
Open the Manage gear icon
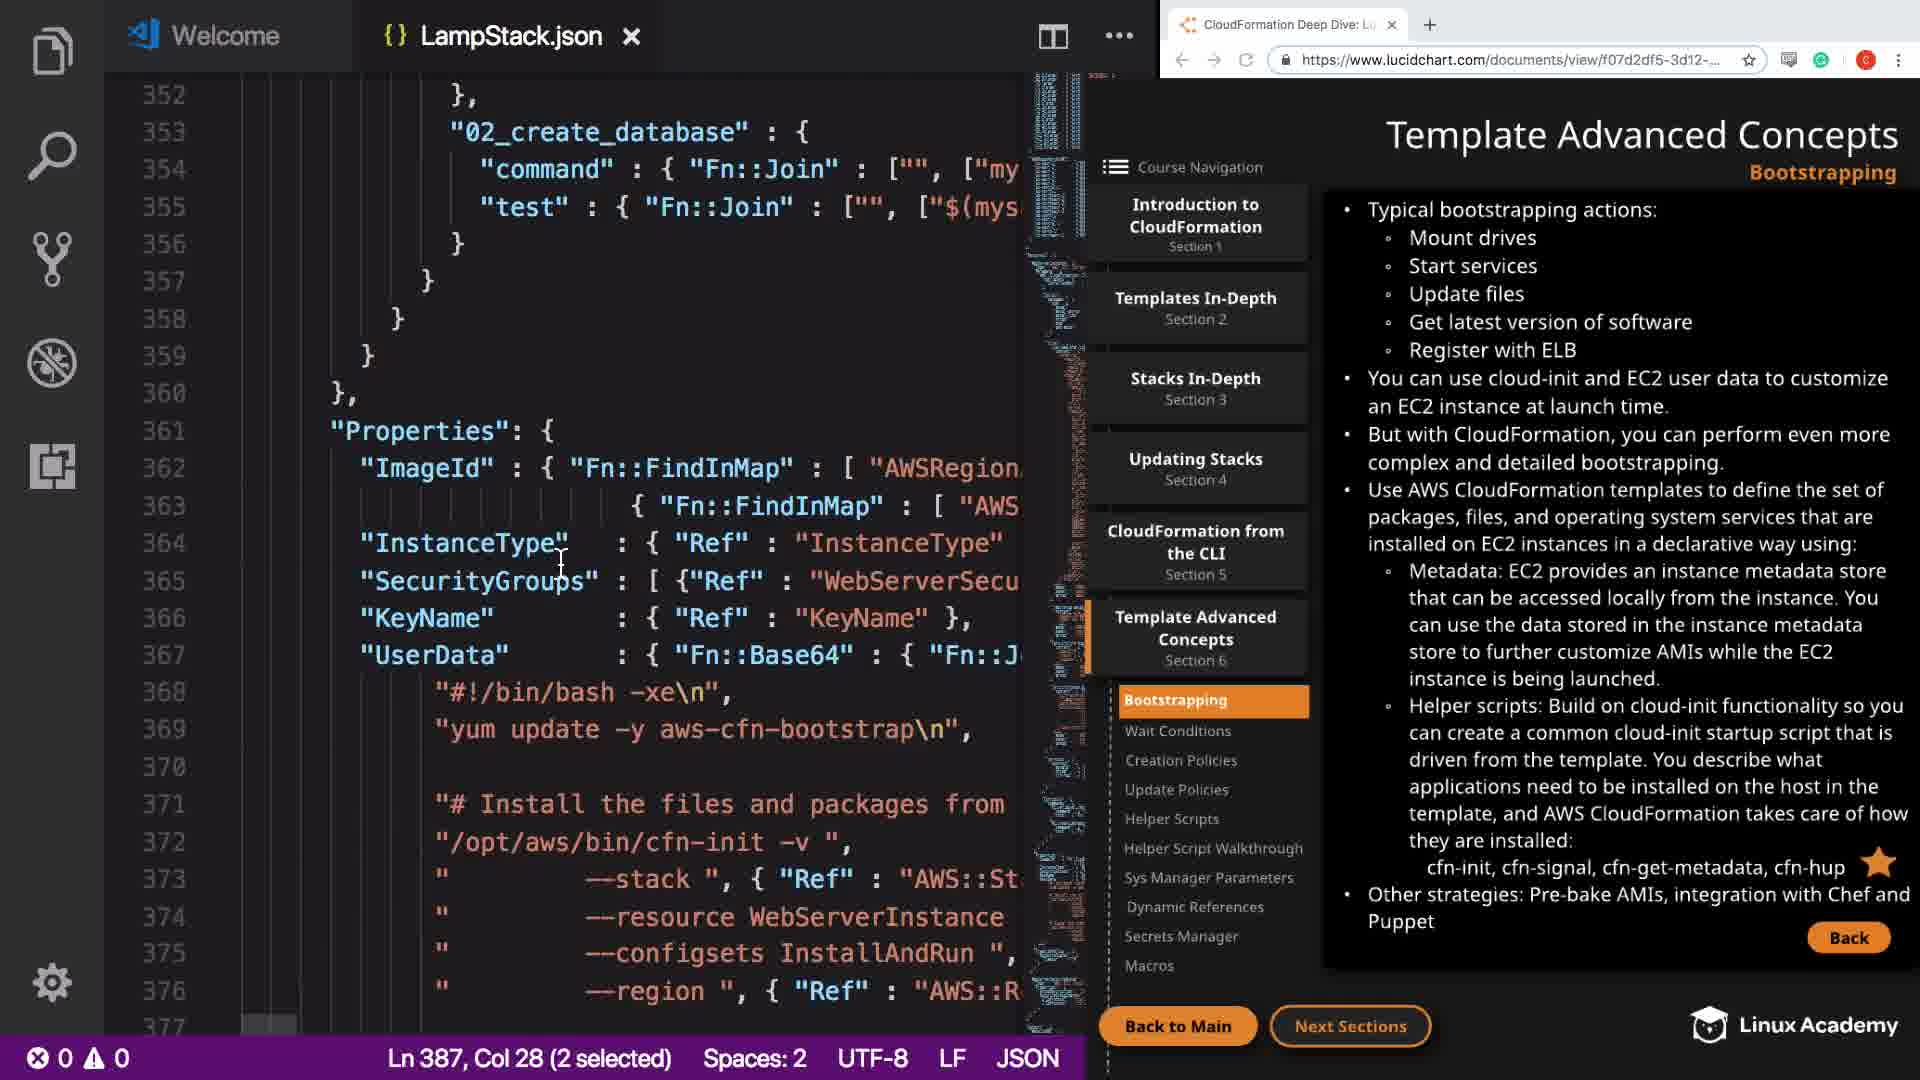(x=52, y=982)
